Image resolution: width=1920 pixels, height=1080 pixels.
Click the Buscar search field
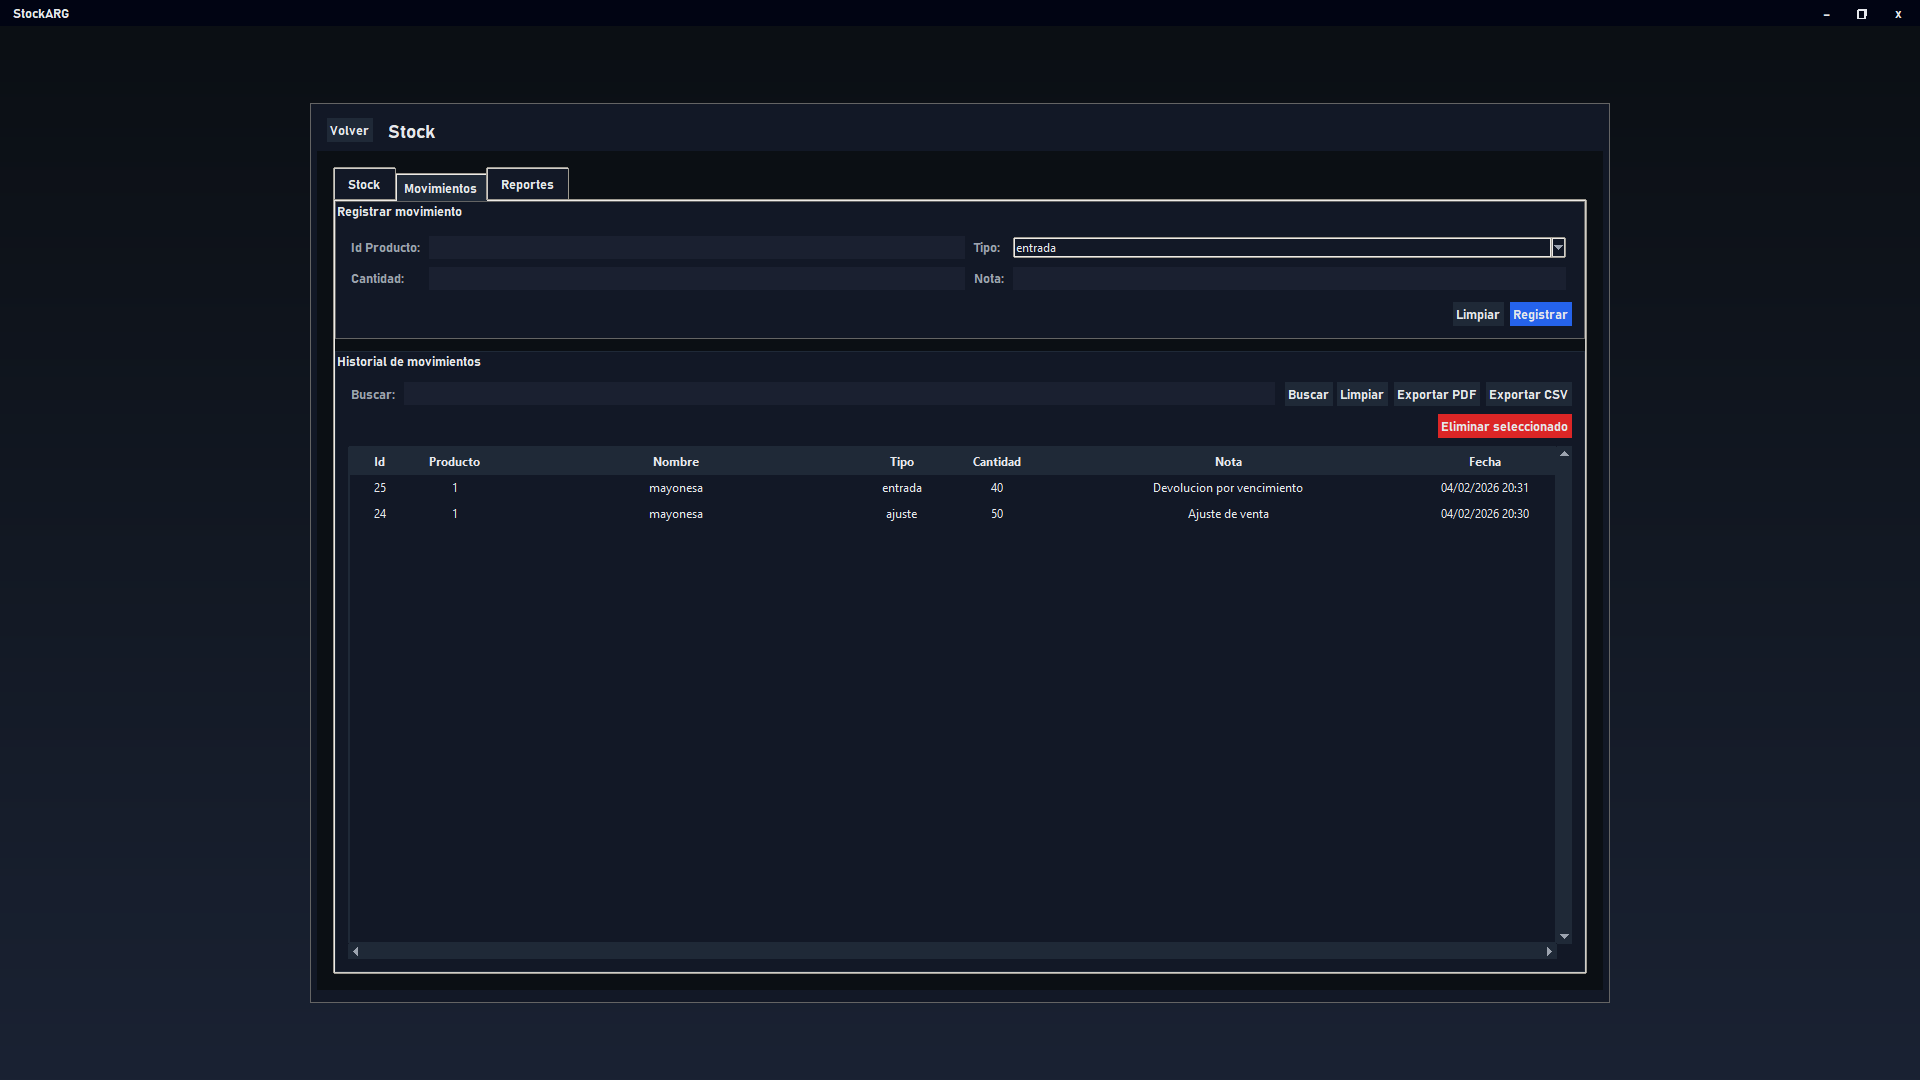coord(838,395)
